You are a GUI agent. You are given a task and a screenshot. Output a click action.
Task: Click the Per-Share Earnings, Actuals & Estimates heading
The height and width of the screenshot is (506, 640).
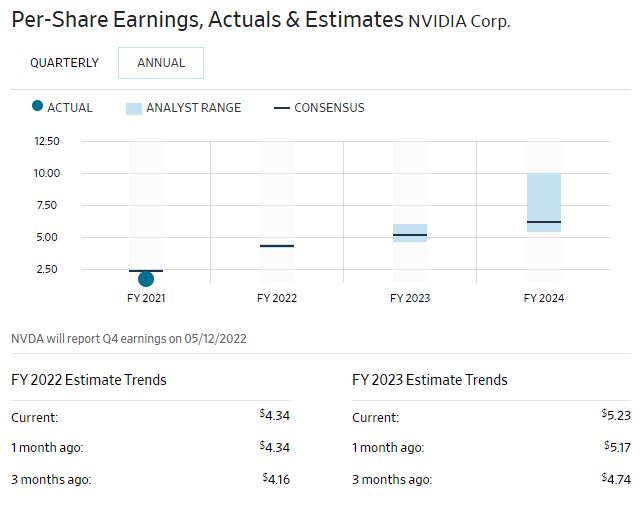207,20
